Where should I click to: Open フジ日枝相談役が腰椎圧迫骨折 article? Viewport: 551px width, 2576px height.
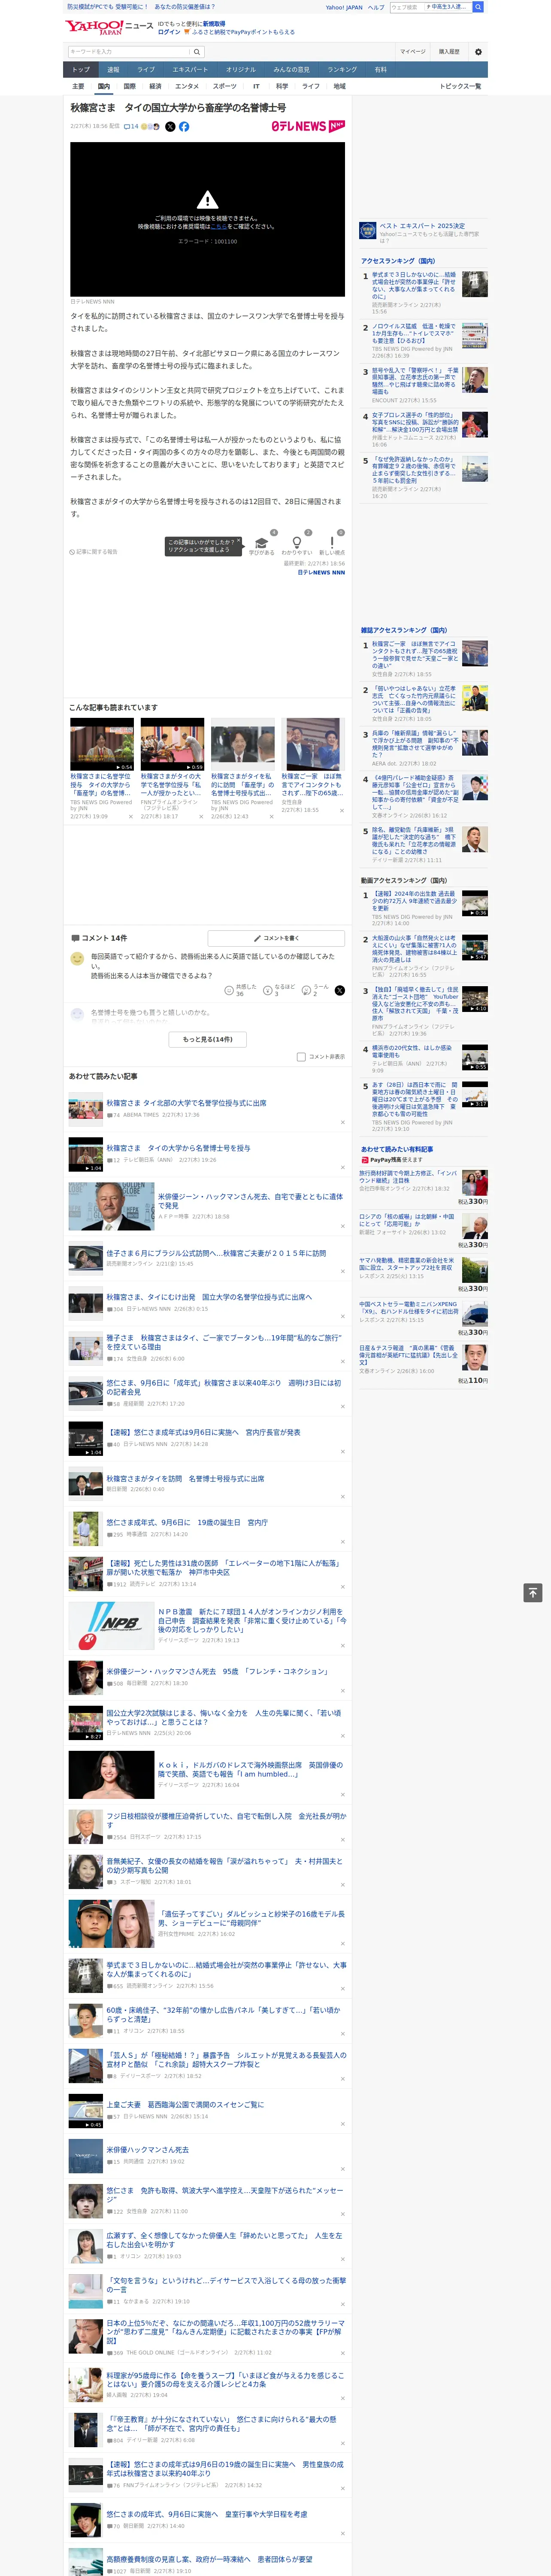point(226,1820)
